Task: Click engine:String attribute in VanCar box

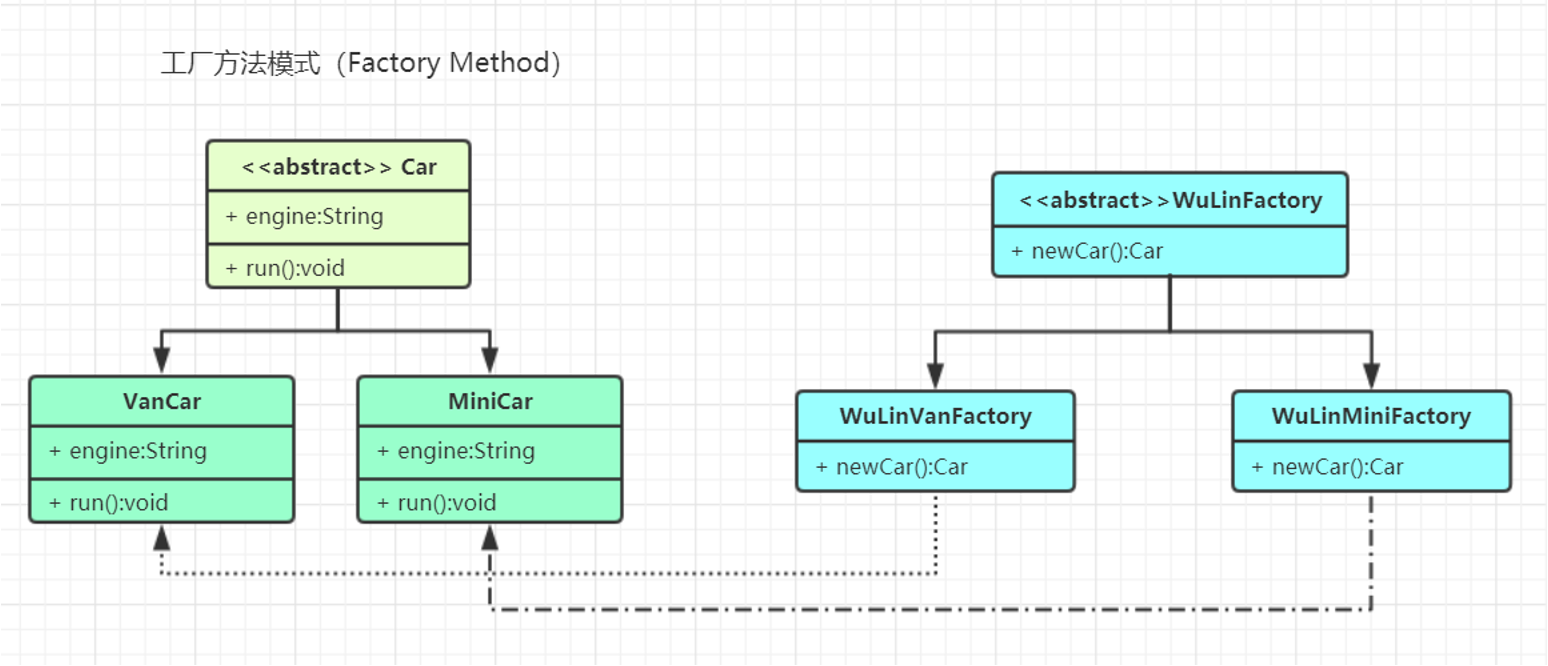Action: (128, 451)
